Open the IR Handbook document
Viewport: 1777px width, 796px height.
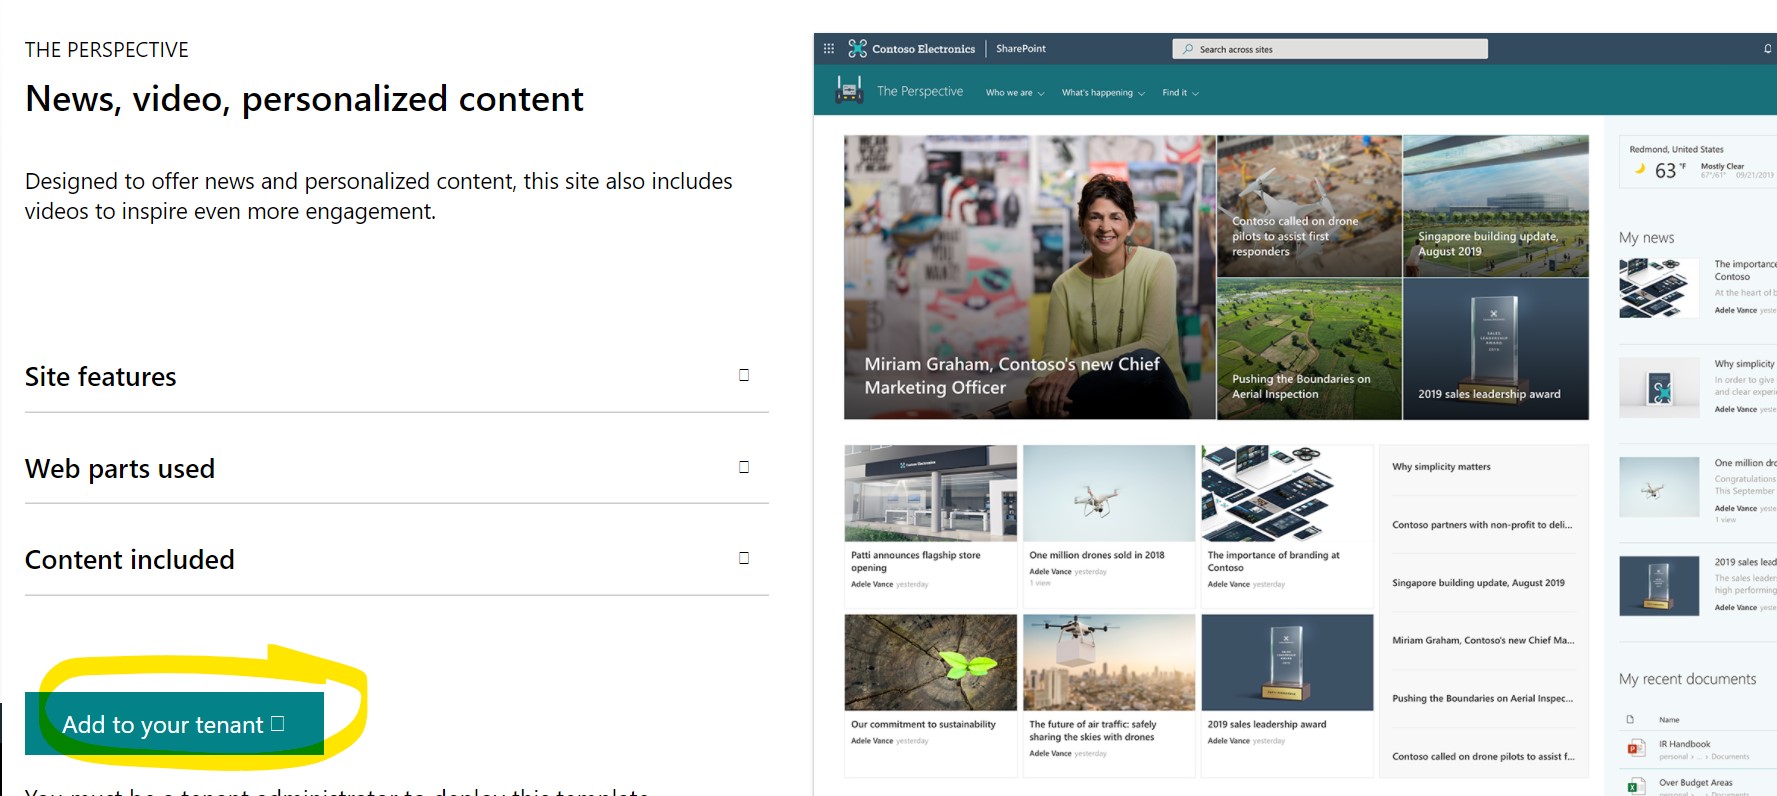pyautogui.click(x=1684, y=744)
